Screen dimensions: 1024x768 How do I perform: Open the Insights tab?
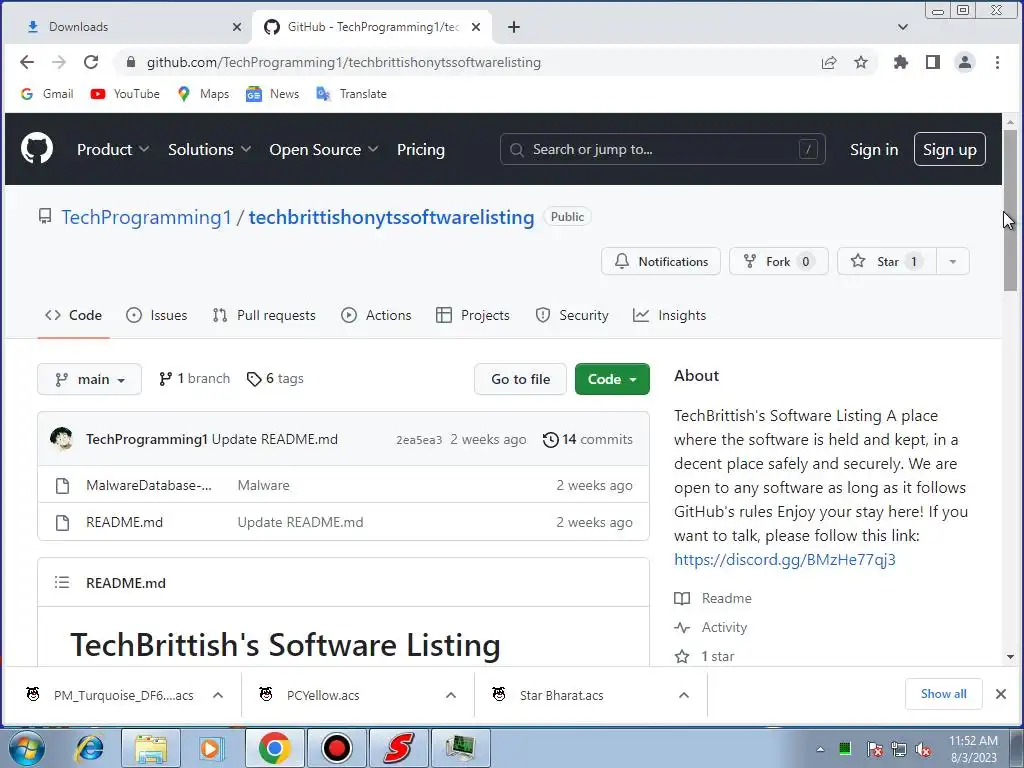click(669, 315)
